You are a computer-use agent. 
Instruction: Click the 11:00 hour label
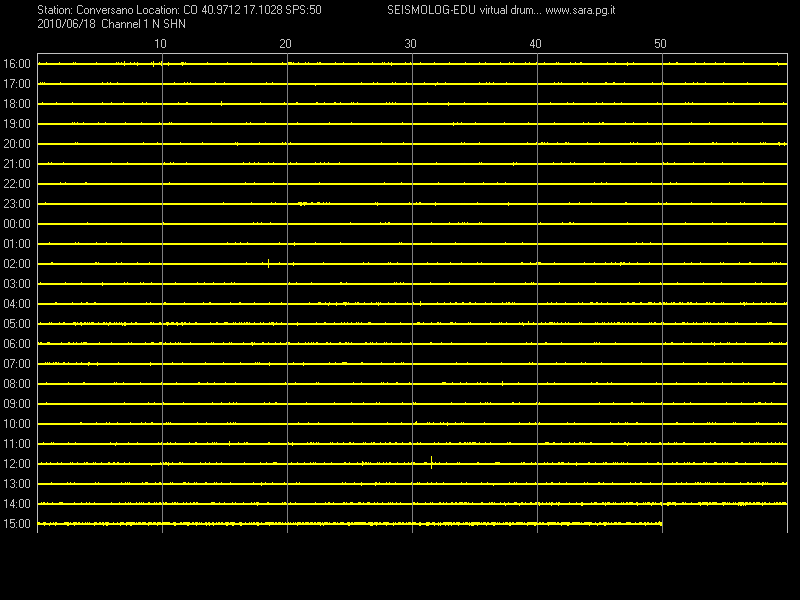17,444
